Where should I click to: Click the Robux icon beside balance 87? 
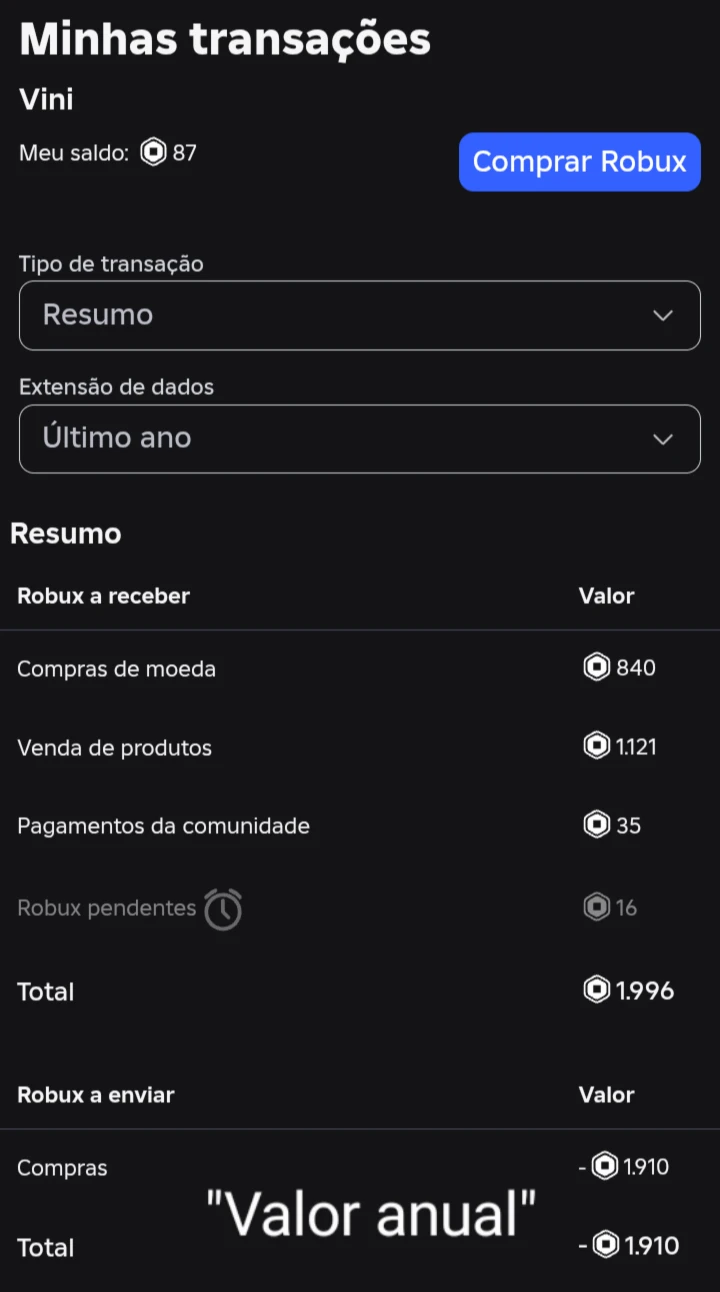153,153
